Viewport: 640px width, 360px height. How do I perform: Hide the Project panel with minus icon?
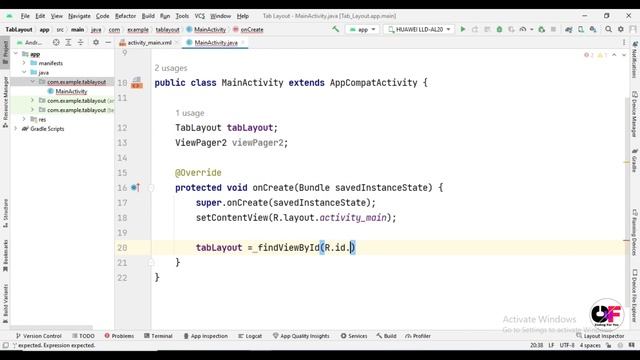(108, 42)
